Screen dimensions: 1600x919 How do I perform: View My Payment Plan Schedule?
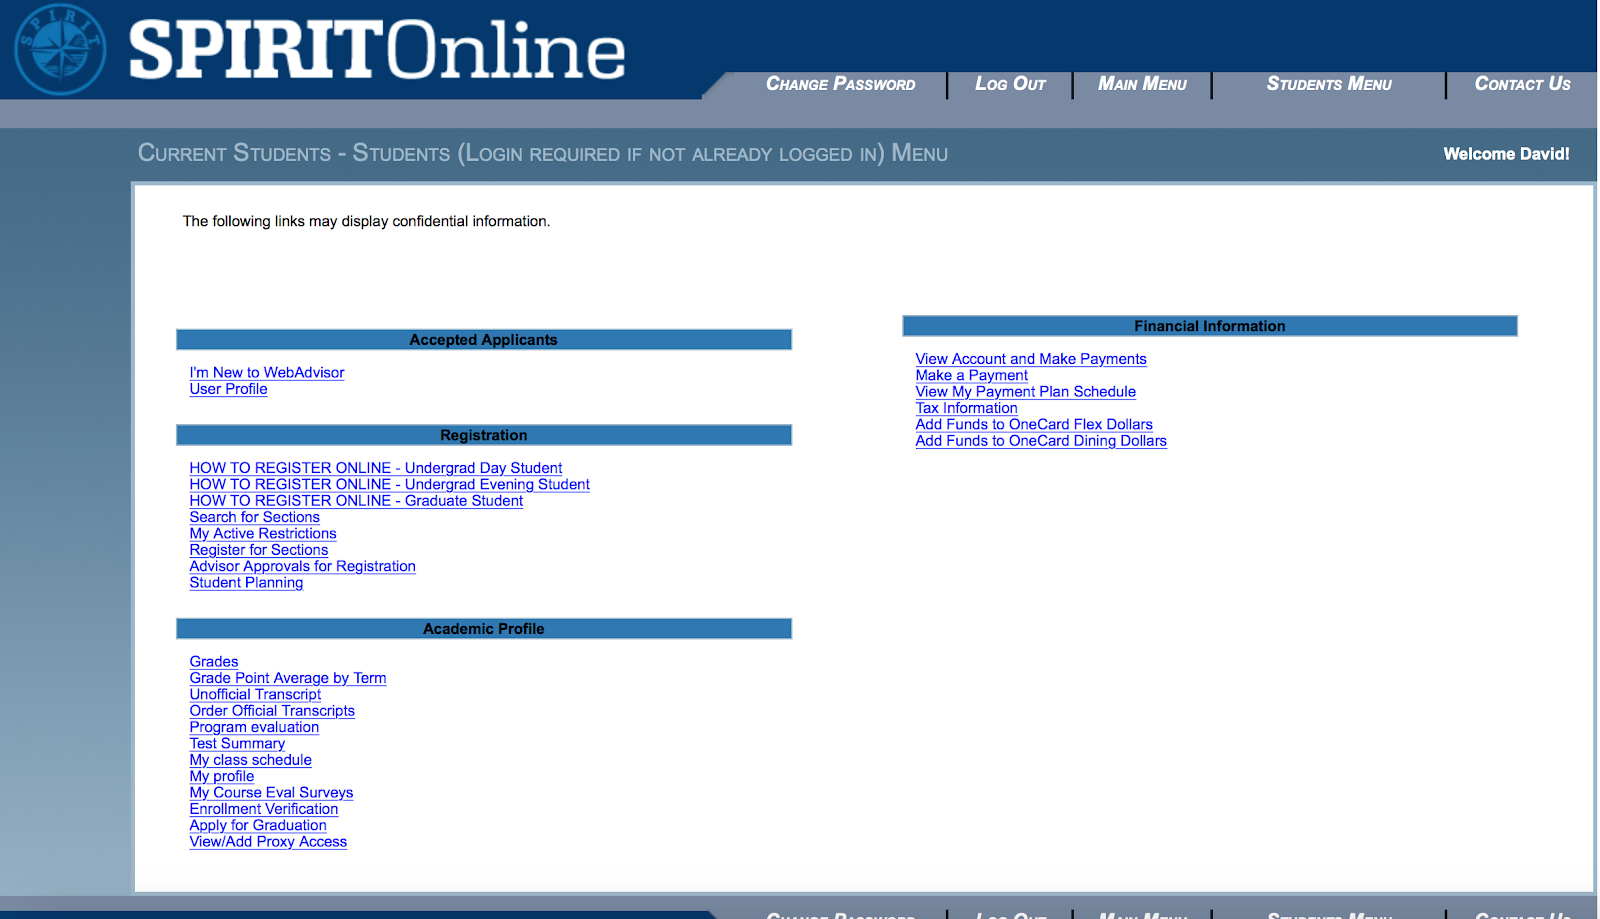[x=1026, y=392]
